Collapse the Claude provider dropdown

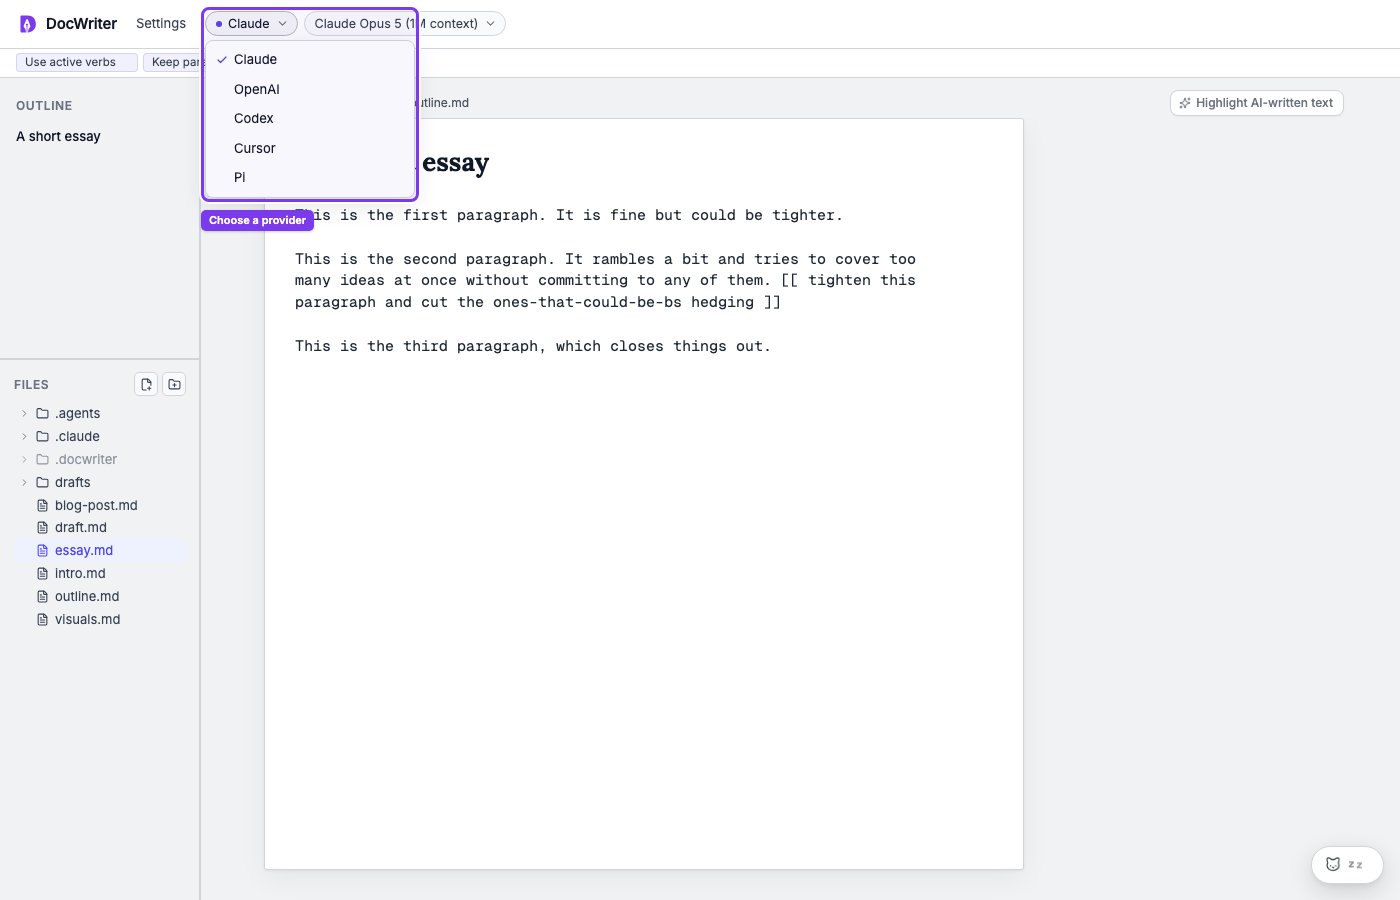pos(251,23)
